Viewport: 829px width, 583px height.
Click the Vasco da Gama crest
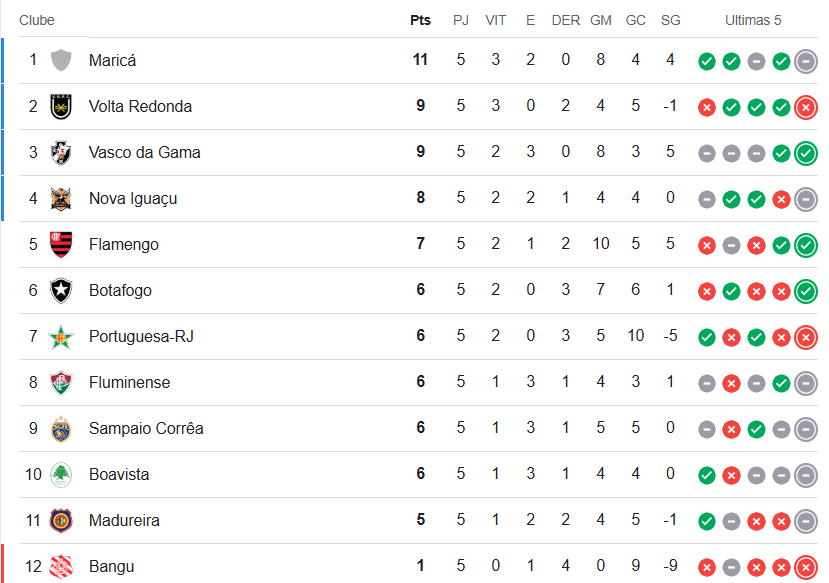click(x=61, y=152)
